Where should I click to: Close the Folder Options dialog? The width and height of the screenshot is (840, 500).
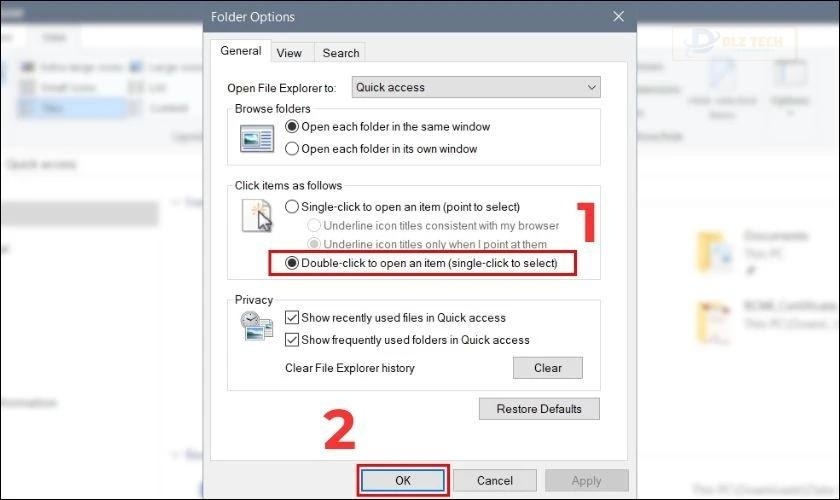(618, 17)
